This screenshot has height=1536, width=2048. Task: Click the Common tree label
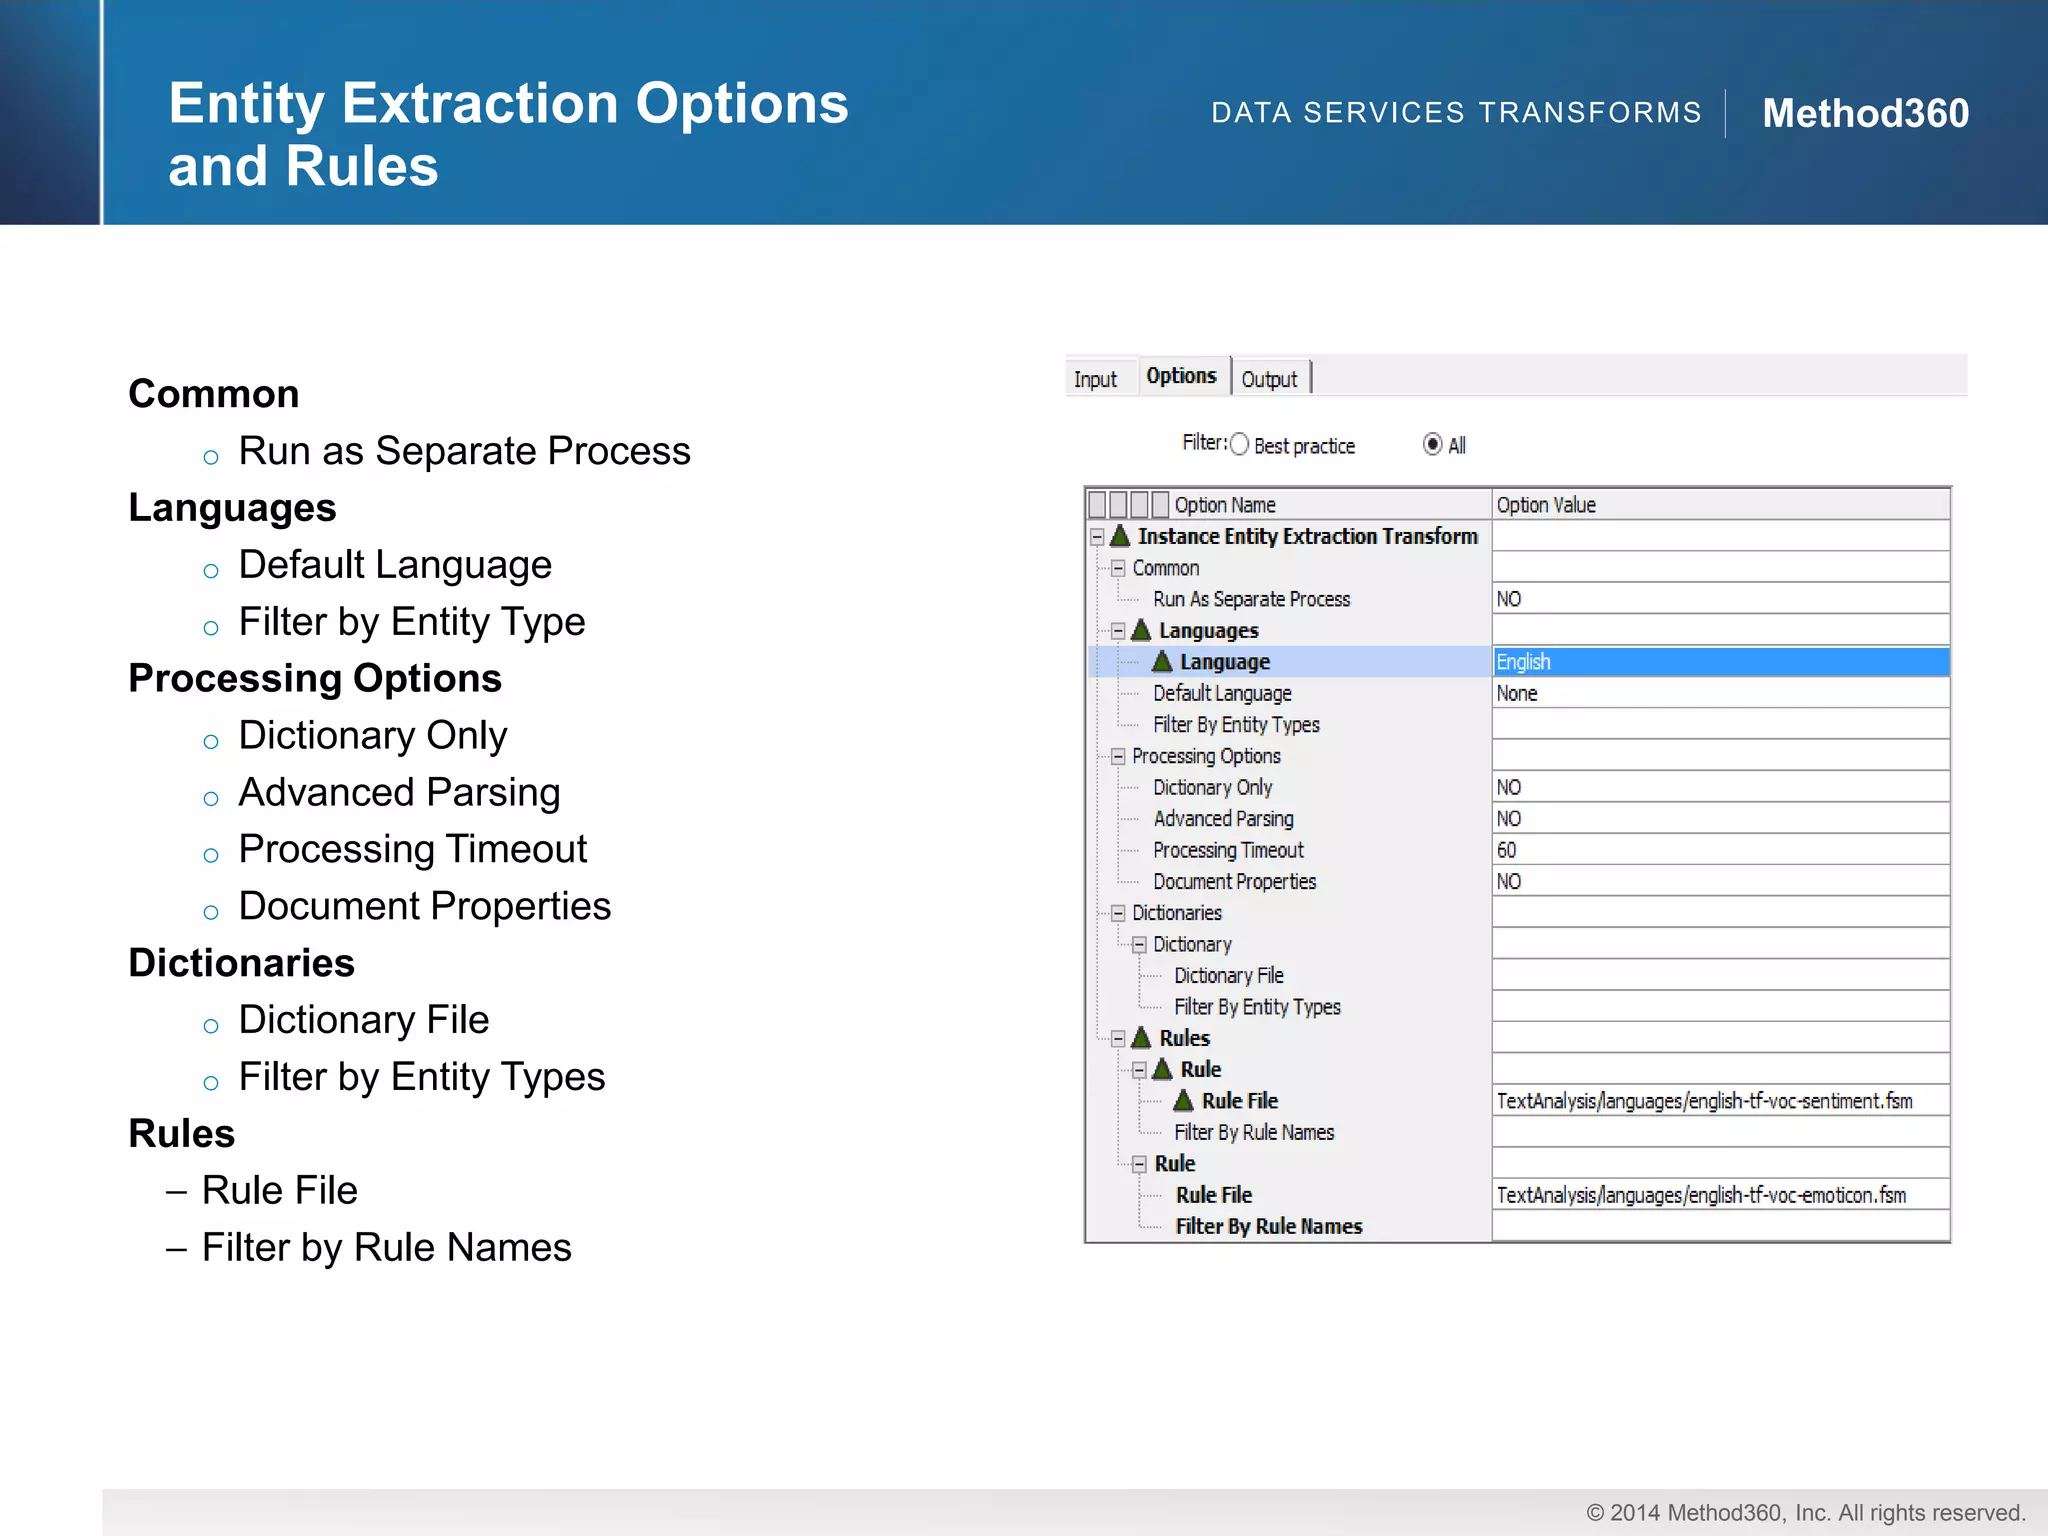[1165, 568]
